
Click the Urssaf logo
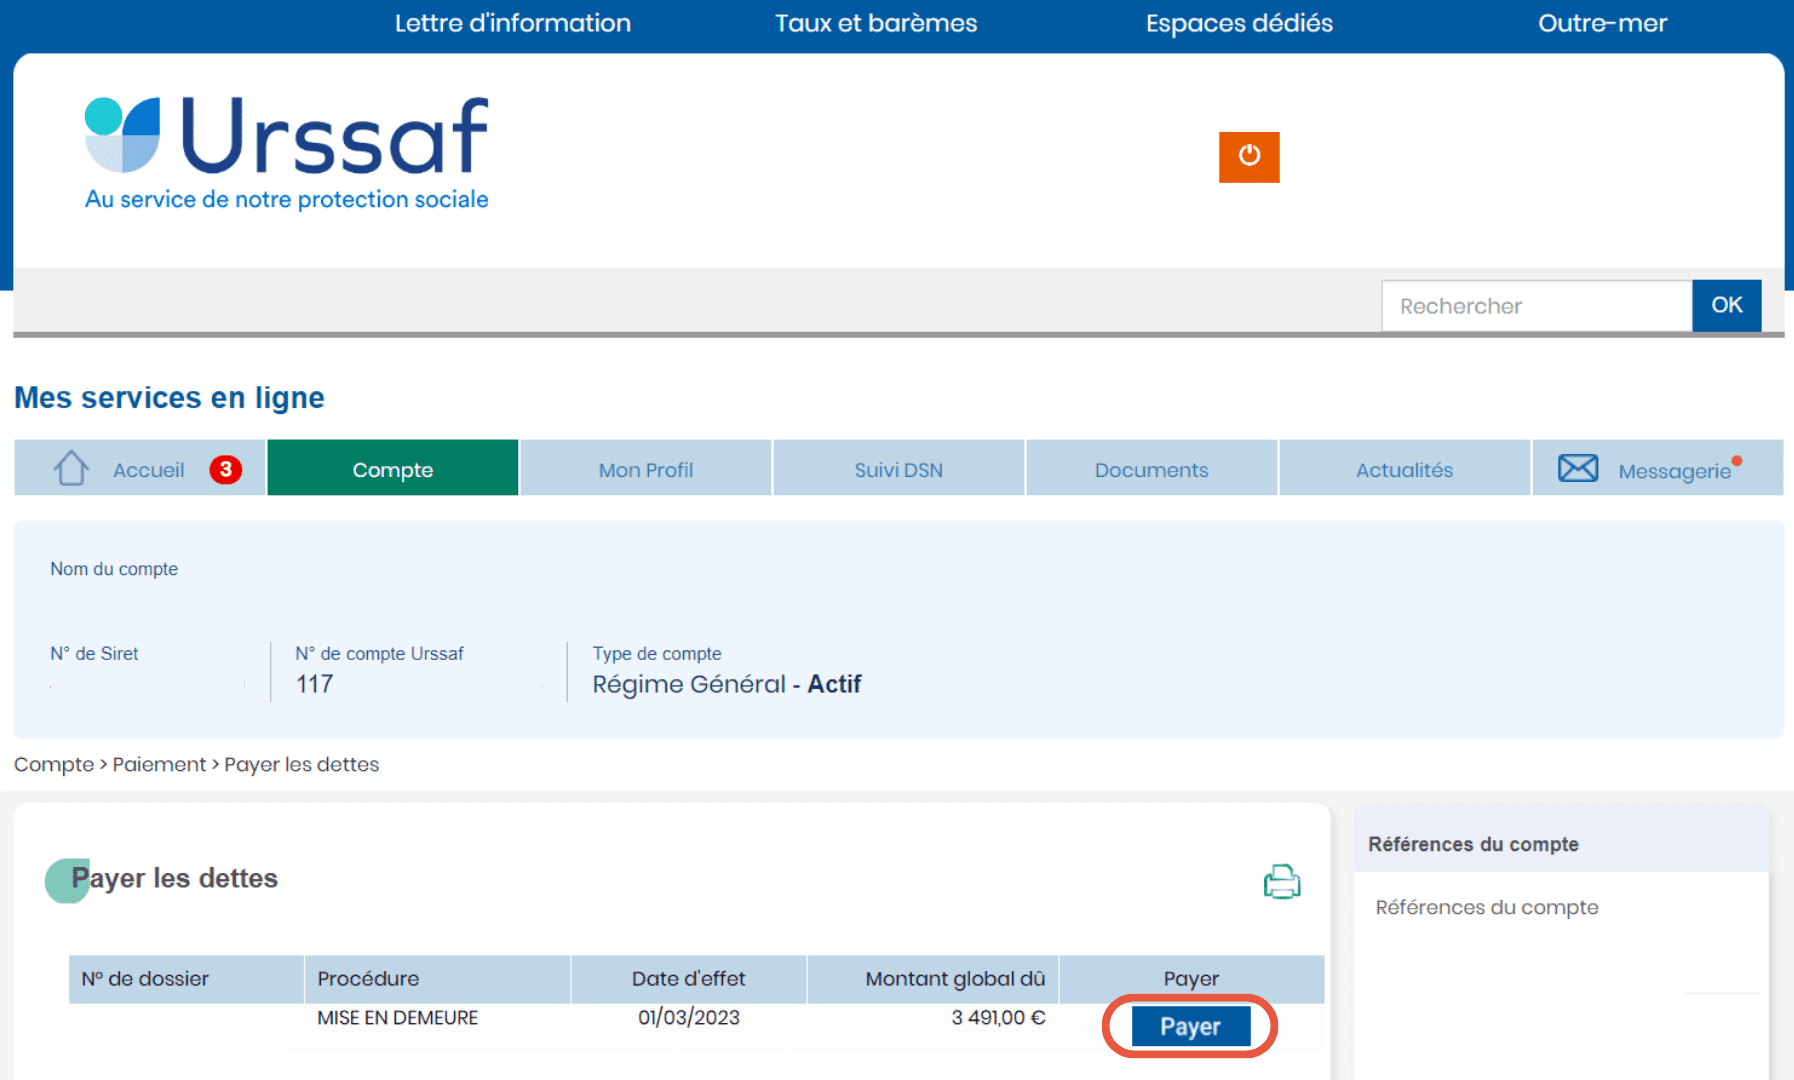tap(287, 153)
